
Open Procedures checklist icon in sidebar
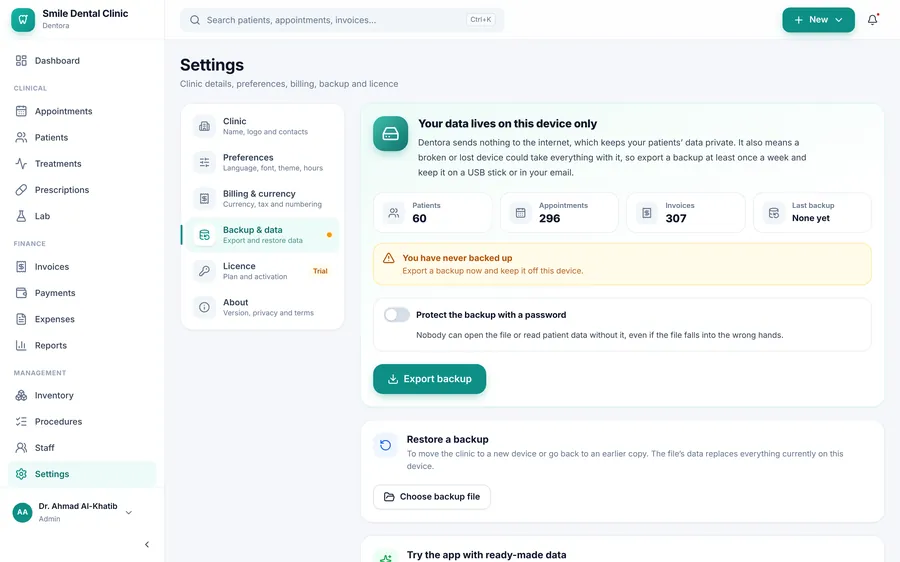[x=21, y=422]
